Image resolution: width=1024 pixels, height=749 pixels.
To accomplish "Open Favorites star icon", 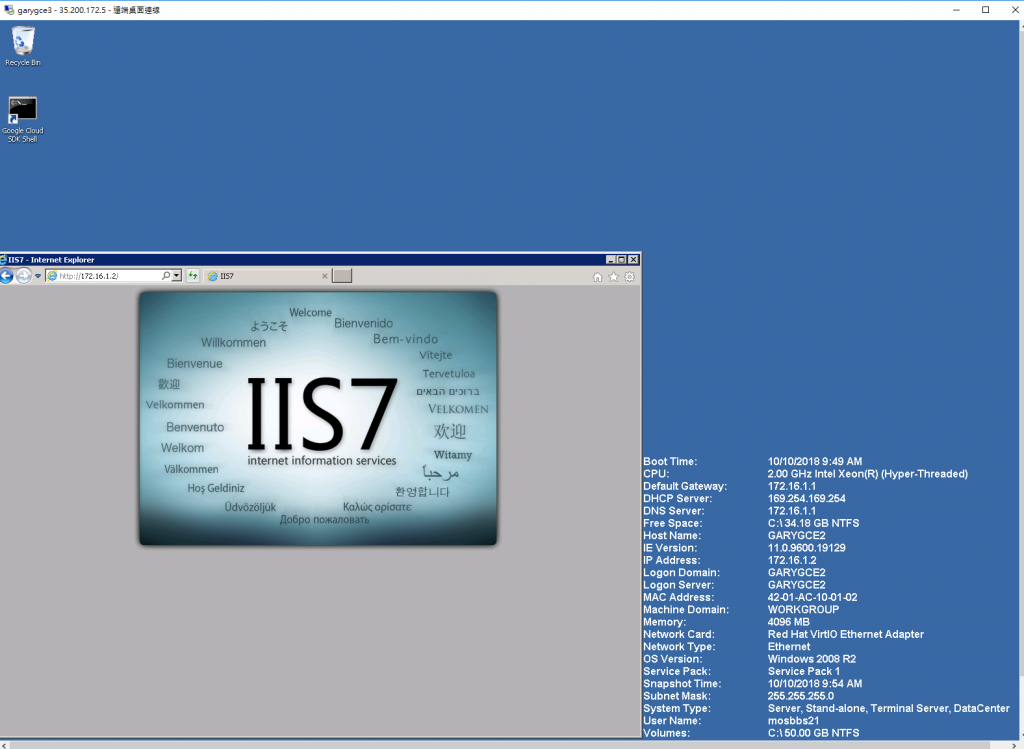I will pos(614,277).
